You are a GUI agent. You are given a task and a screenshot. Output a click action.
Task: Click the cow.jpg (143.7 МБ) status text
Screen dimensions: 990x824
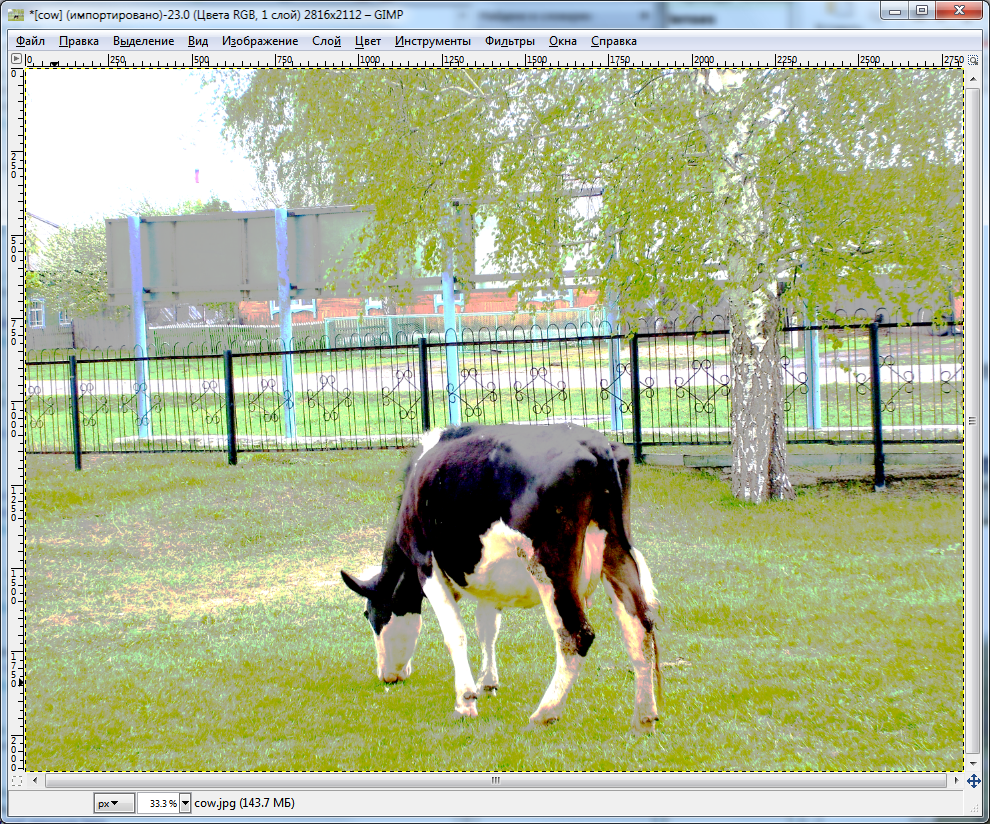click(x=244, y=803)
